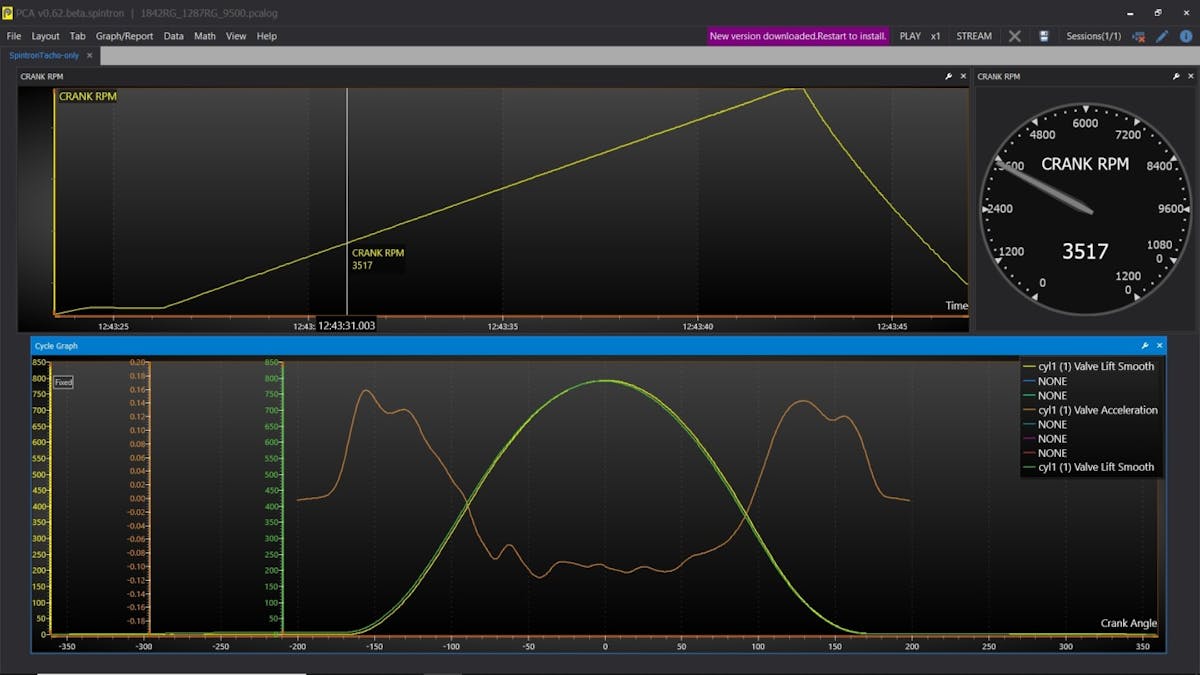Toggle the Fixed axis button
The width and height of the screenshot is (1200, 675).
(x=63, y=382)
